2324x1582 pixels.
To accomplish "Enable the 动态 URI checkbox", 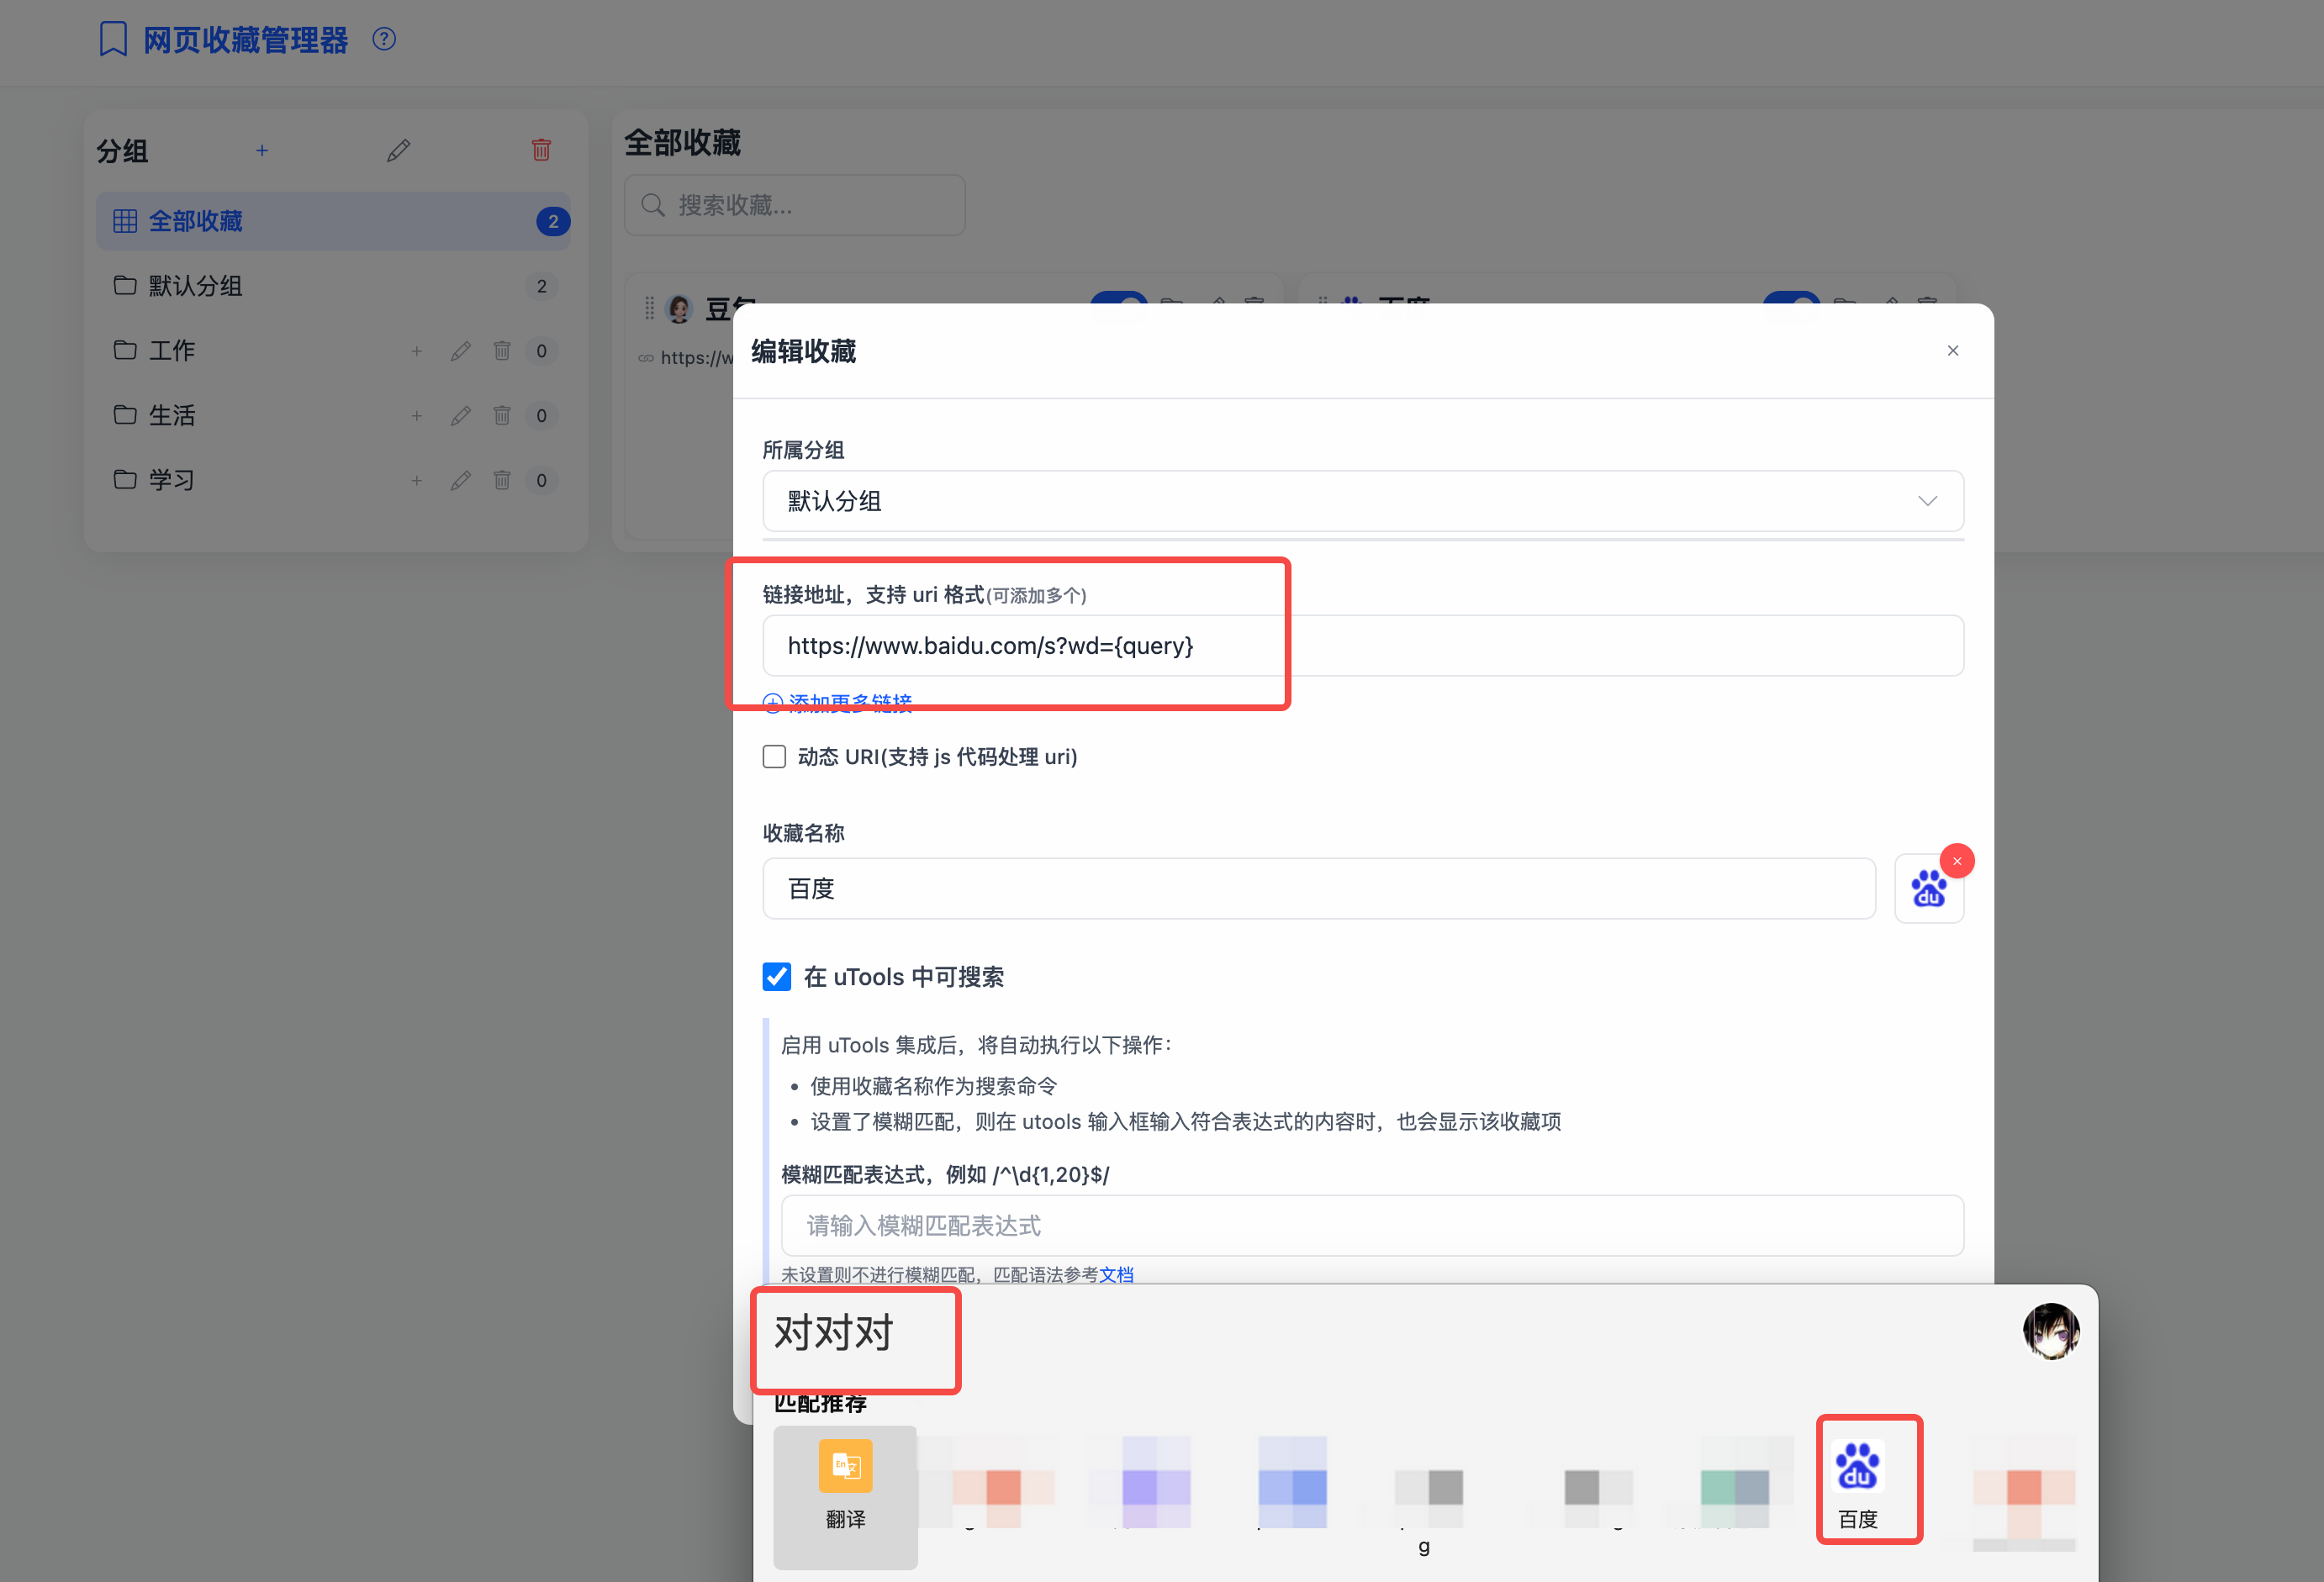I will click(774, 757).
